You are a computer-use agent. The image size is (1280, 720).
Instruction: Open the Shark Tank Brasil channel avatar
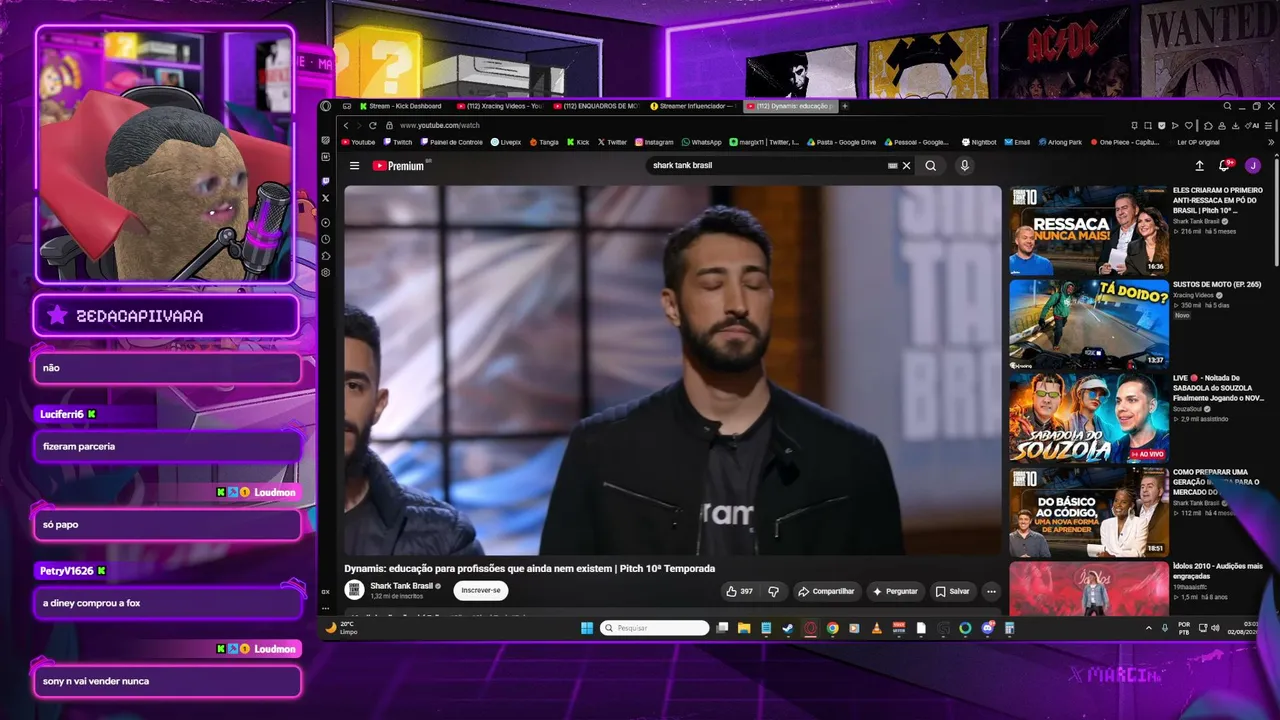(x=355, y=590)
